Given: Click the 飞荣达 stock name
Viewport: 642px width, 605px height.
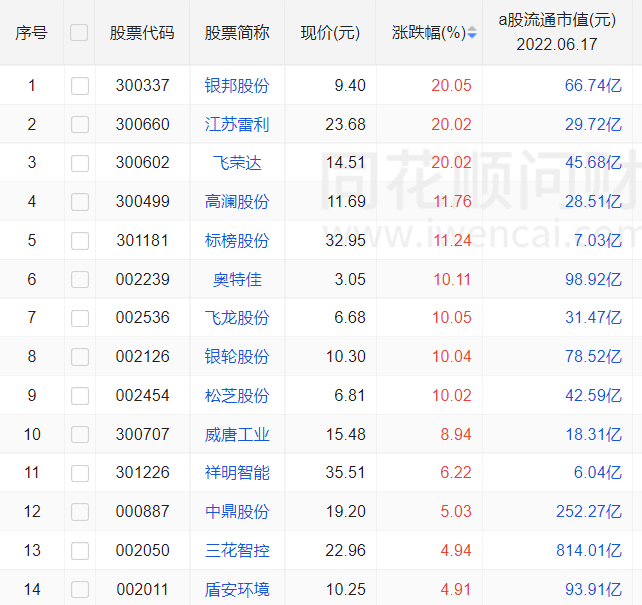Looking at the screenshot, I should 237,163.
